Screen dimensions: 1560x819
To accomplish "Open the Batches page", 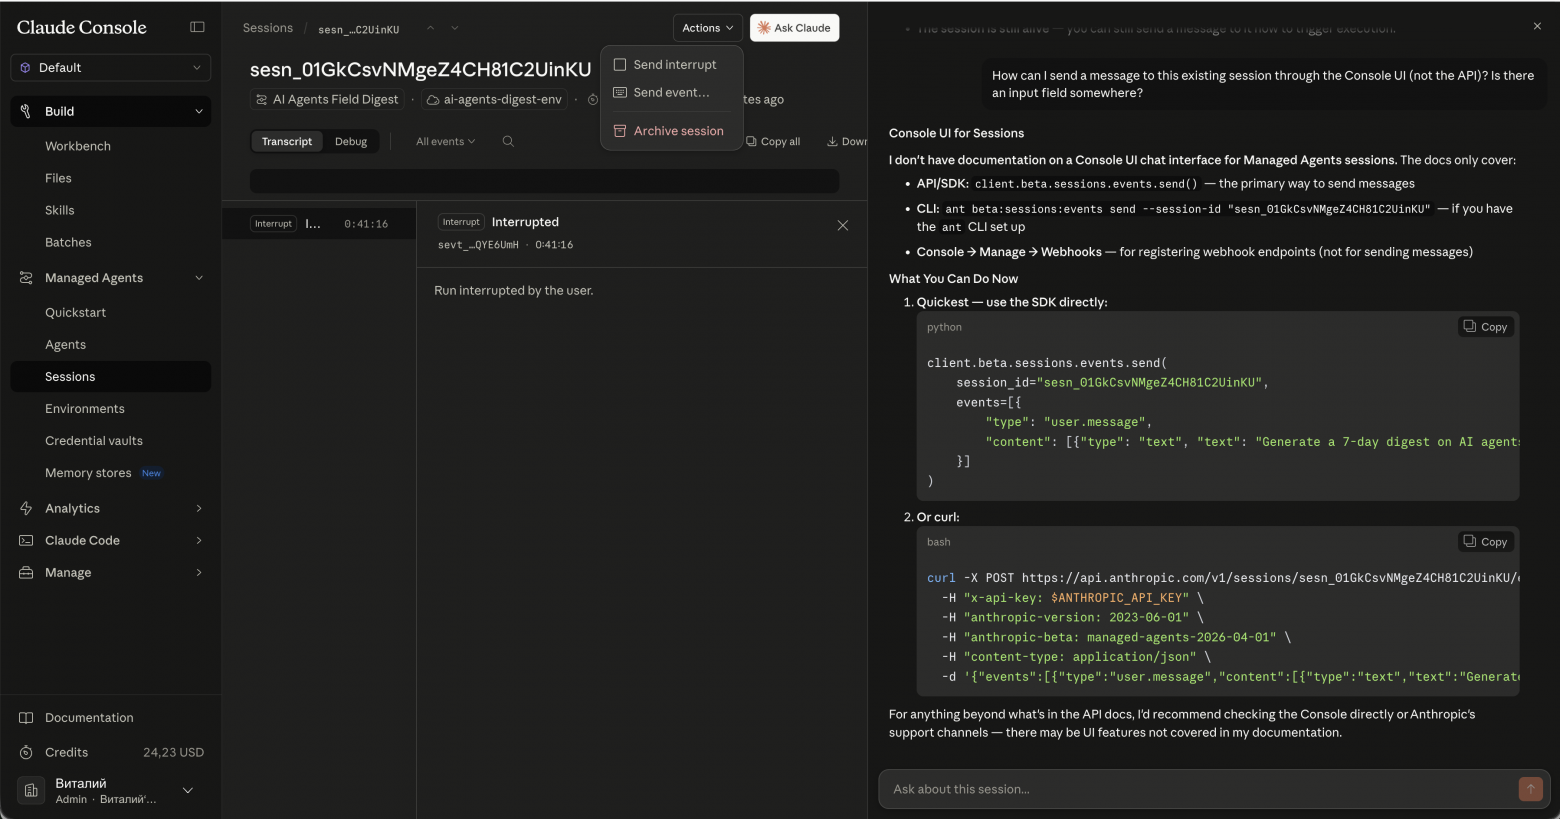I will coord(68,242).
